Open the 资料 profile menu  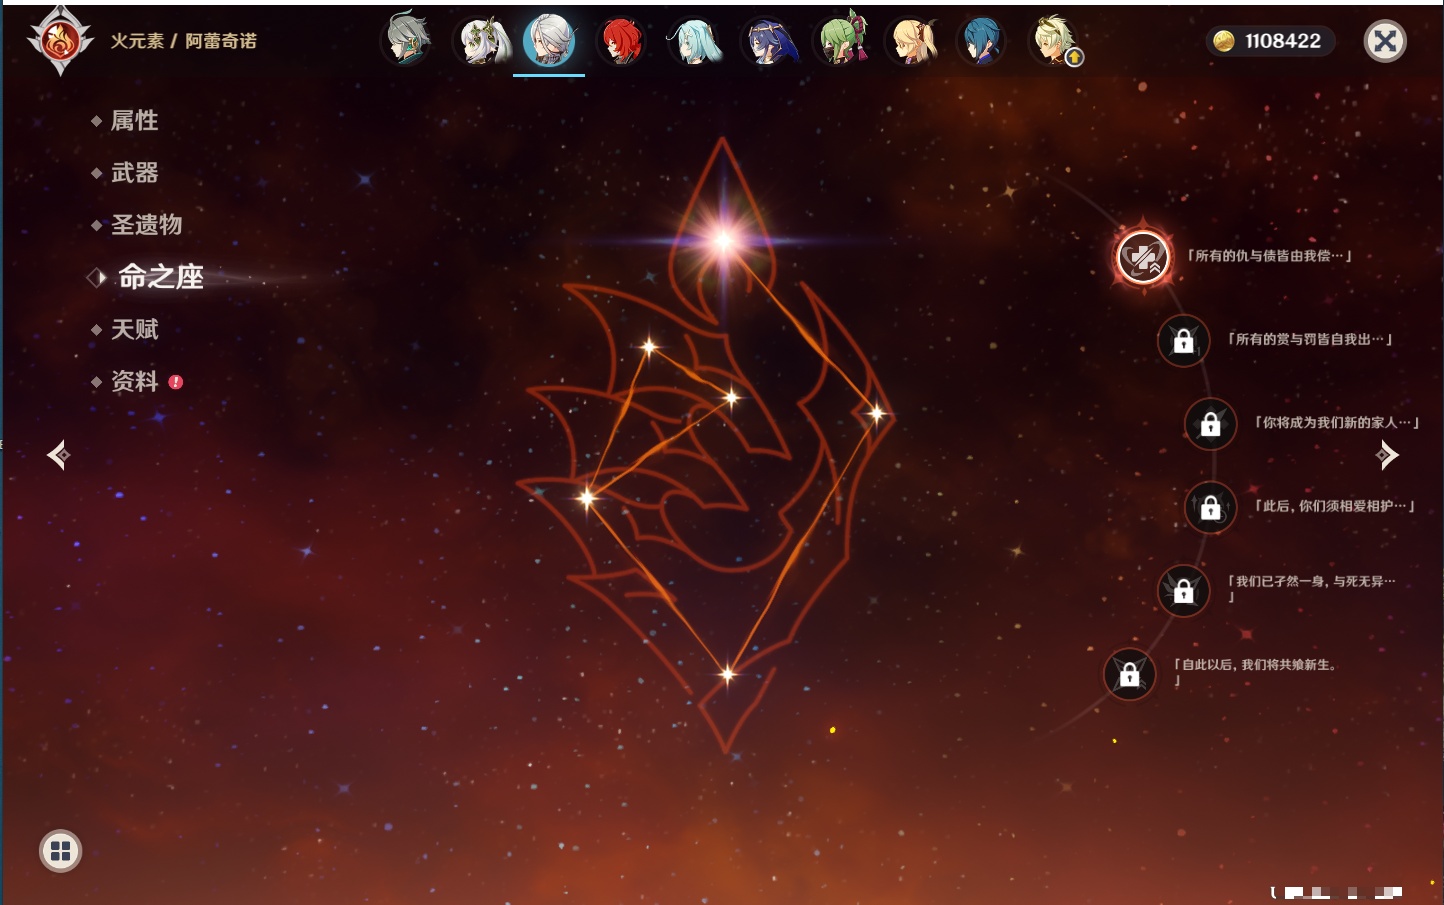pyautogui.click(x=134, y=381)
